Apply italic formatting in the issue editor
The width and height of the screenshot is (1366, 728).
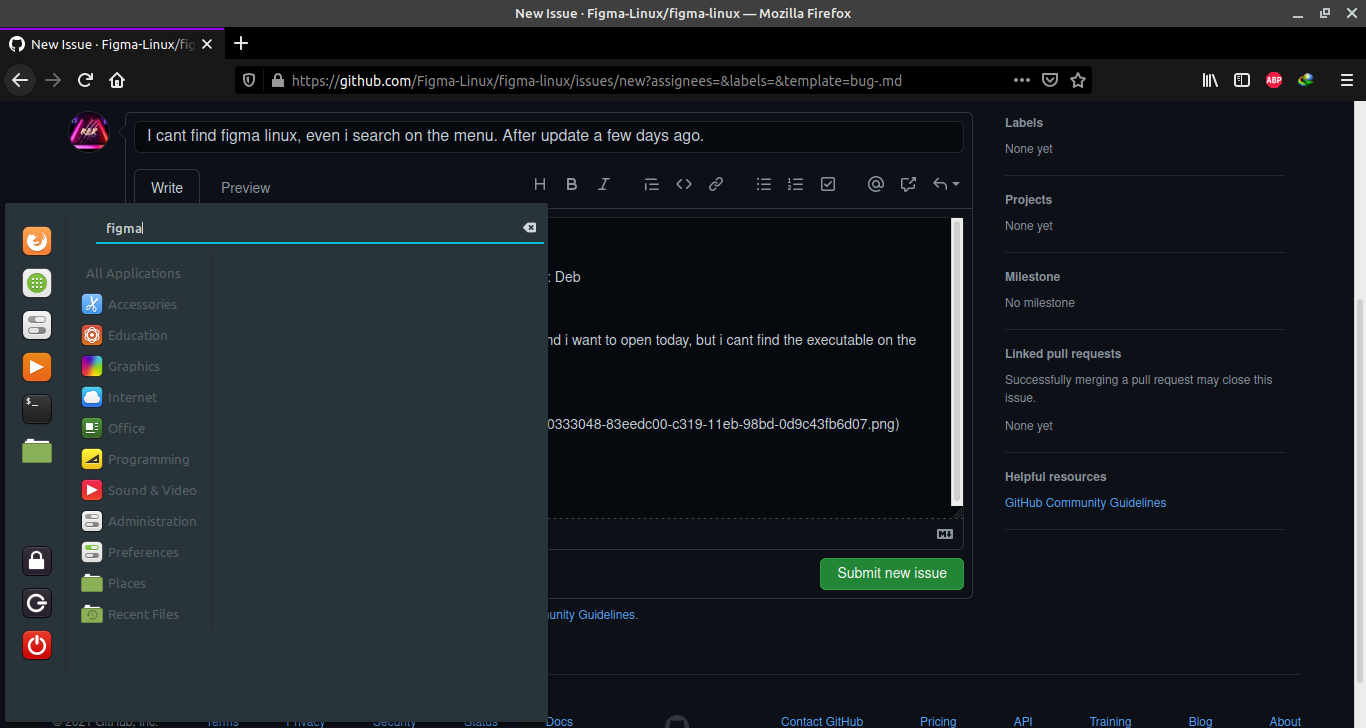pyautogui.click(x=604, y=184)
